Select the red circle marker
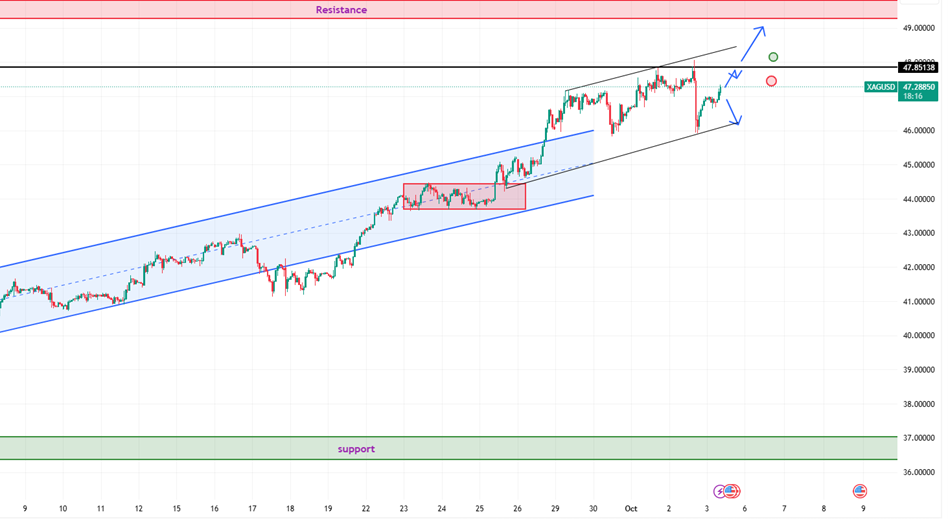 [771, 80]
